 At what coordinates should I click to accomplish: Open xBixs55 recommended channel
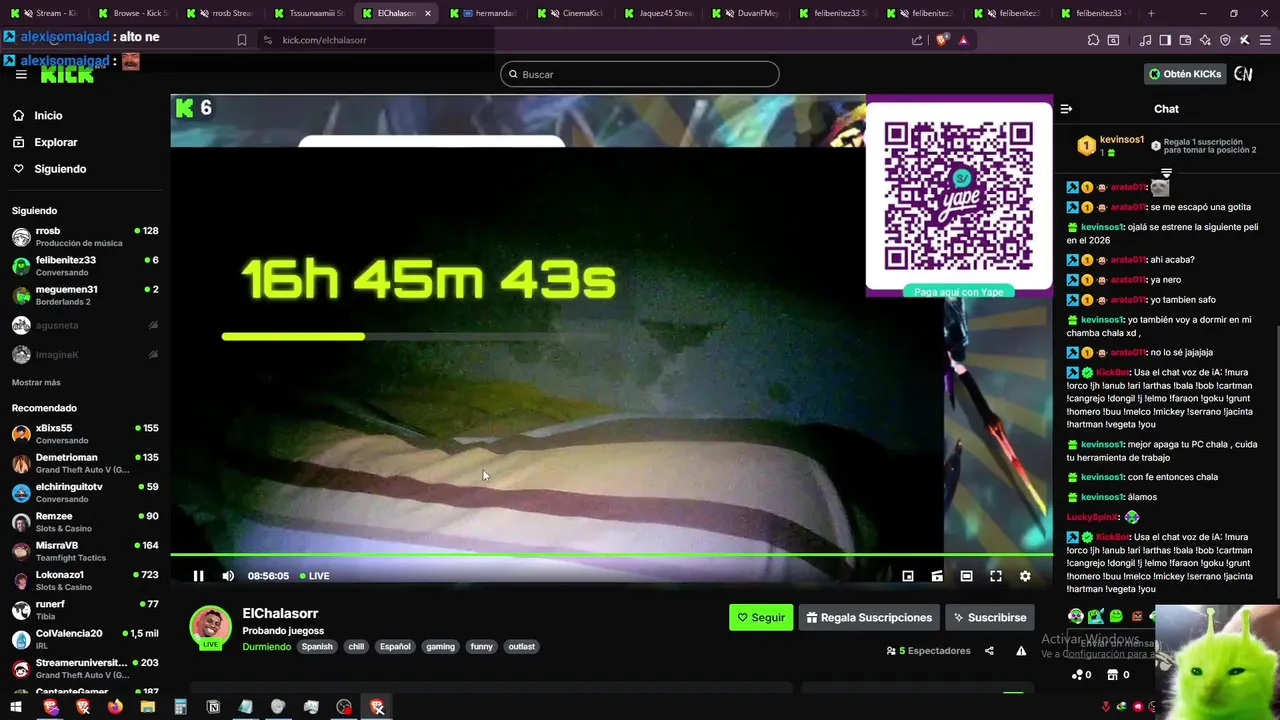[x=85, y=434]
